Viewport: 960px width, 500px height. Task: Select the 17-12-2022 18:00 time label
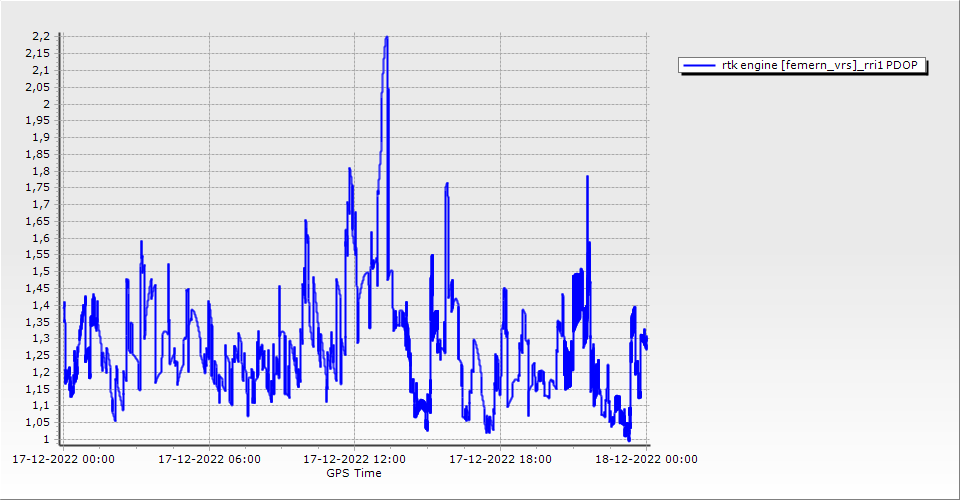point(500,460)
